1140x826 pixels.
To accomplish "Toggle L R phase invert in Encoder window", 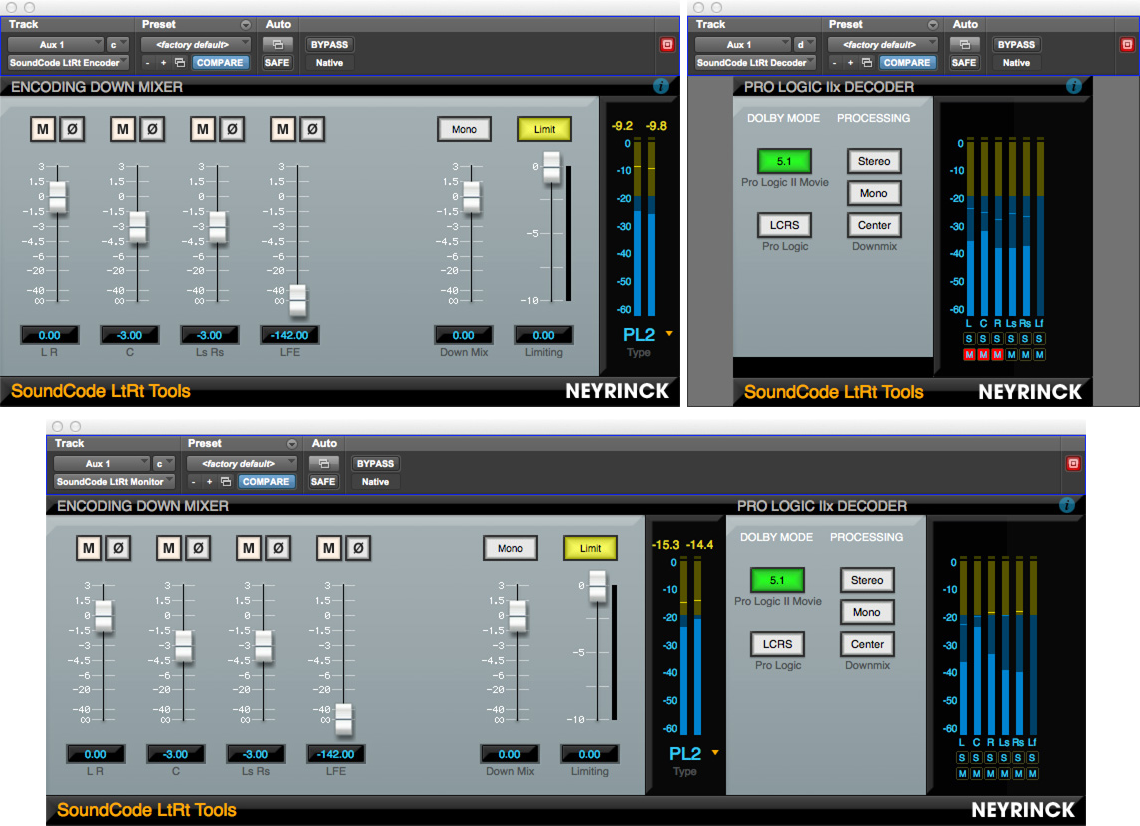I will pyautogui.click(x=72, y=129).
